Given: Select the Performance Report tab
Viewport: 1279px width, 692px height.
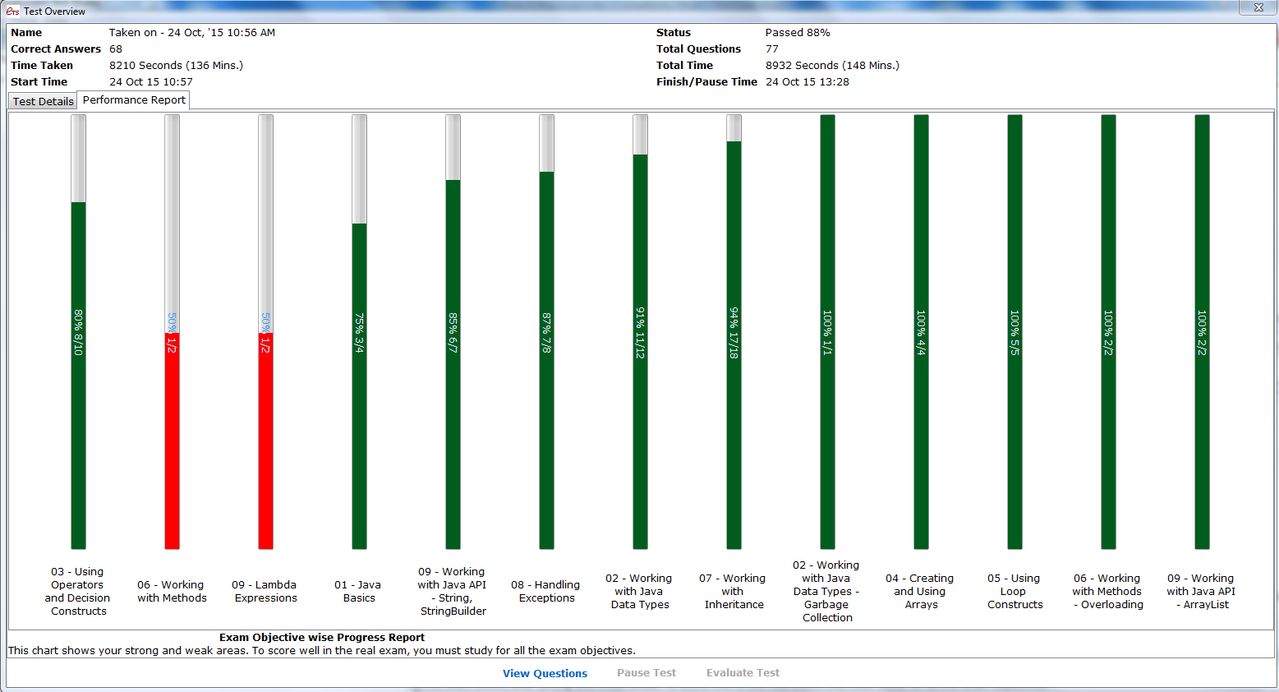Looking at the screenshot, I should point(133,100).
